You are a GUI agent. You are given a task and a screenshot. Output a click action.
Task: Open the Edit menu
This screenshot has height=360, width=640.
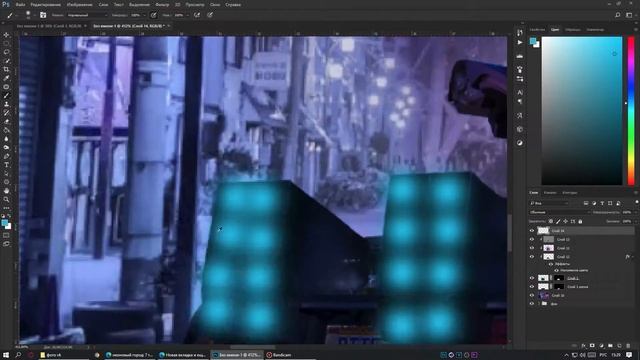(46, 4)
